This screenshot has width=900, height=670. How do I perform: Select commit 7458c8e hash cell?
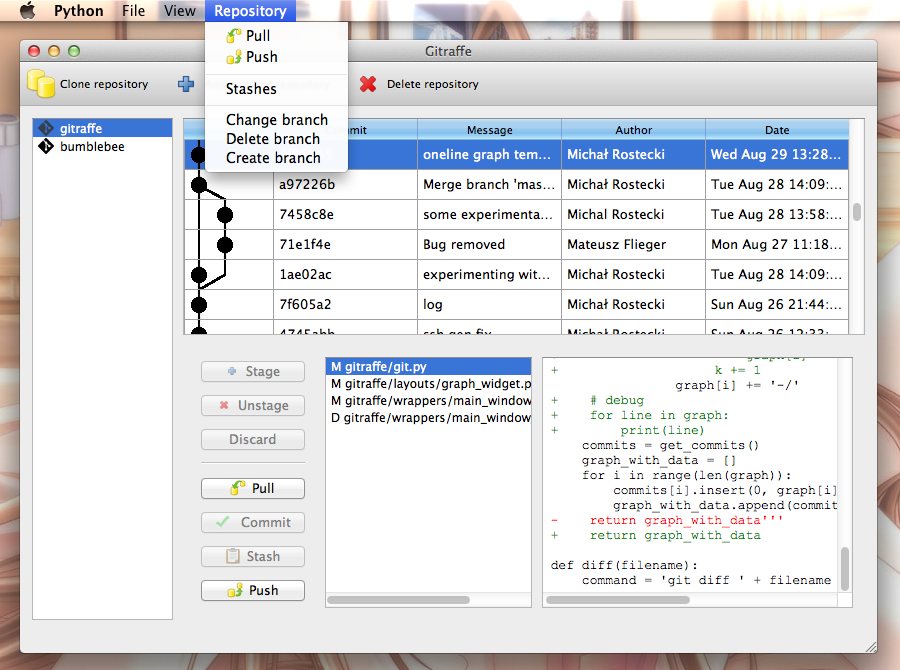346,215
